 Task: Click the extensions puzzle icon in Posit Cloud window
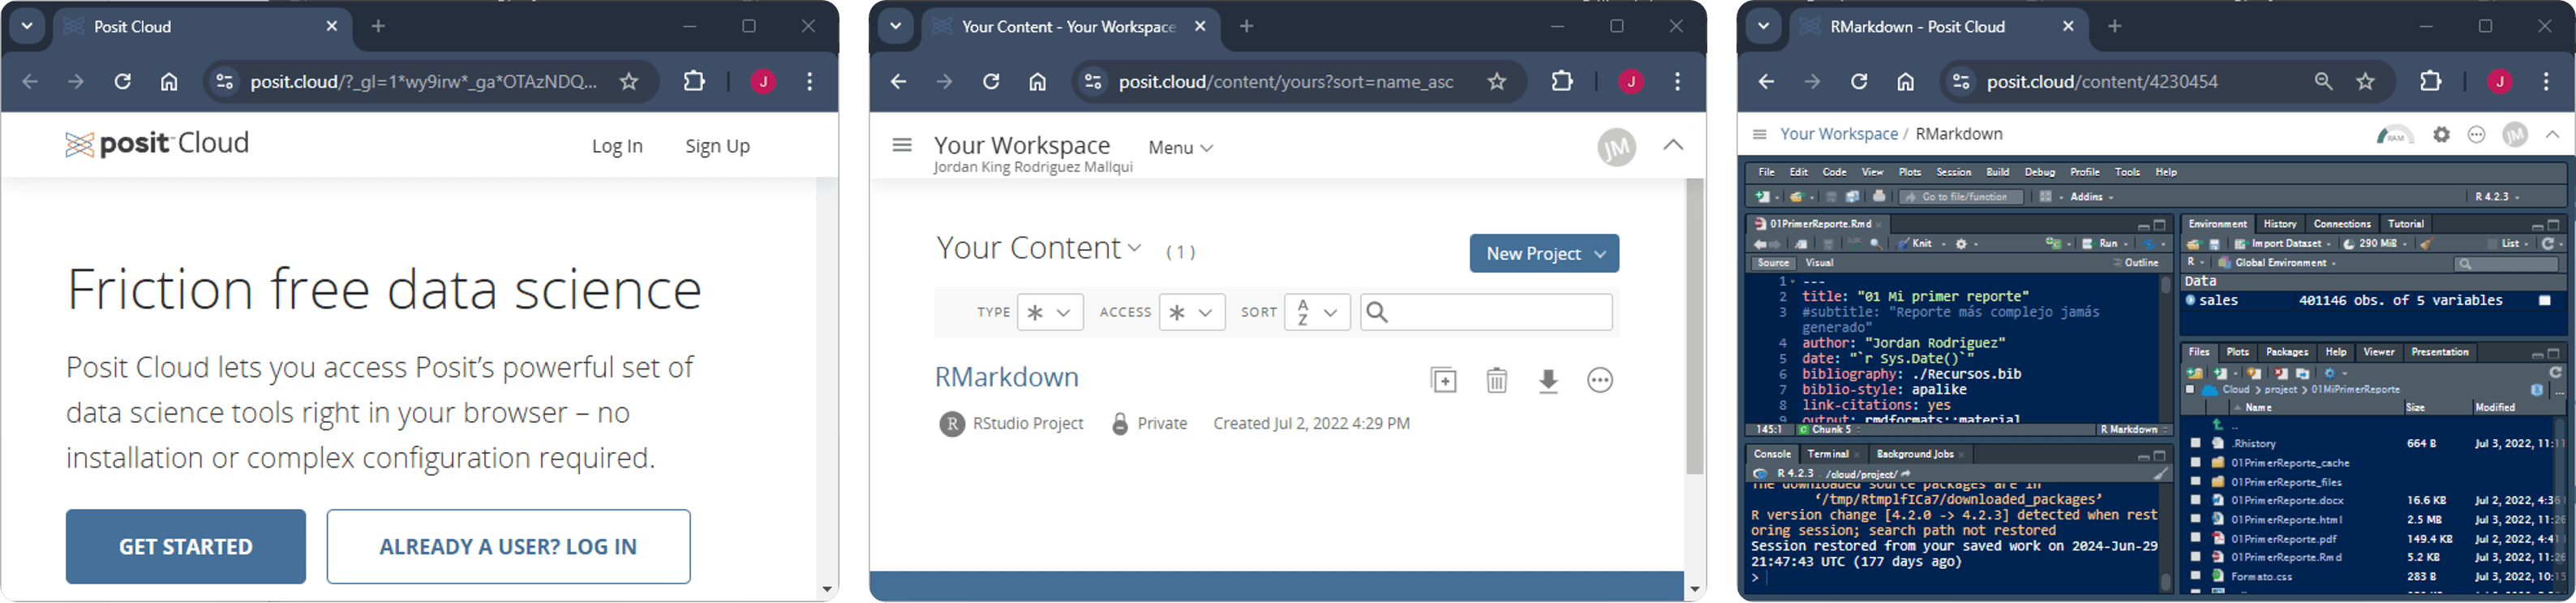pos(694,82)
